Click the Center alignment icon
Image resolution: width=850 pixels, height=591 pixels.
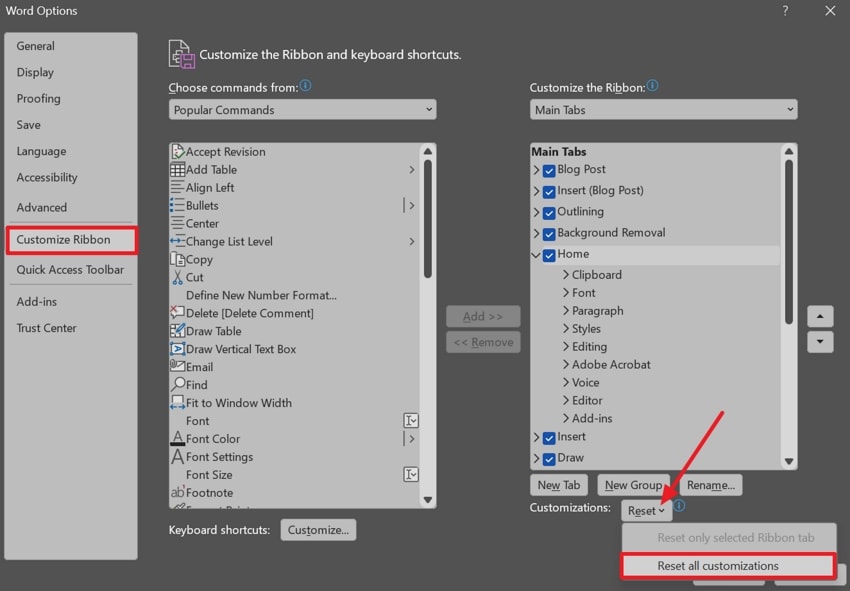click(177, 223)
